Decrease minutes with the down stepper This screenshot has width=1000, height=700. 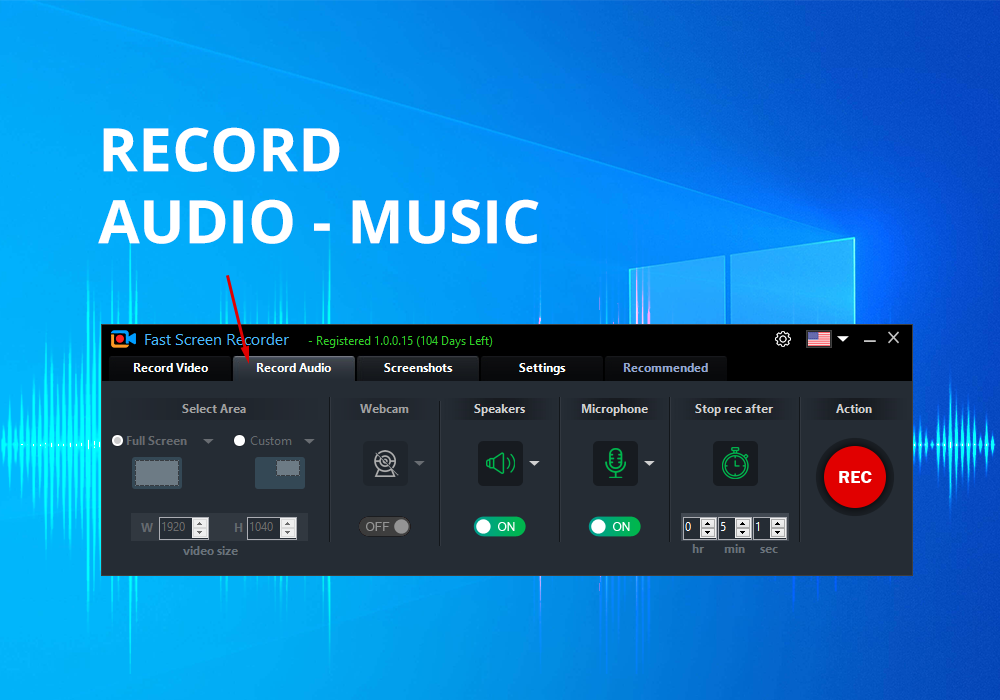[x=743, y=533]
